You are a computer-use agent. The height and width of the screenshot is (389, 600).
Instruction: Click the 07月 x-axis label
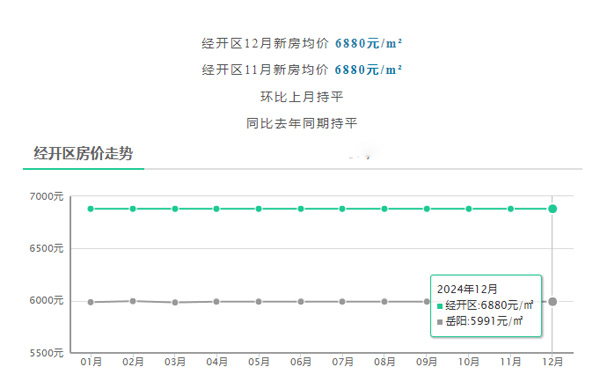click(x=342, y=361)
